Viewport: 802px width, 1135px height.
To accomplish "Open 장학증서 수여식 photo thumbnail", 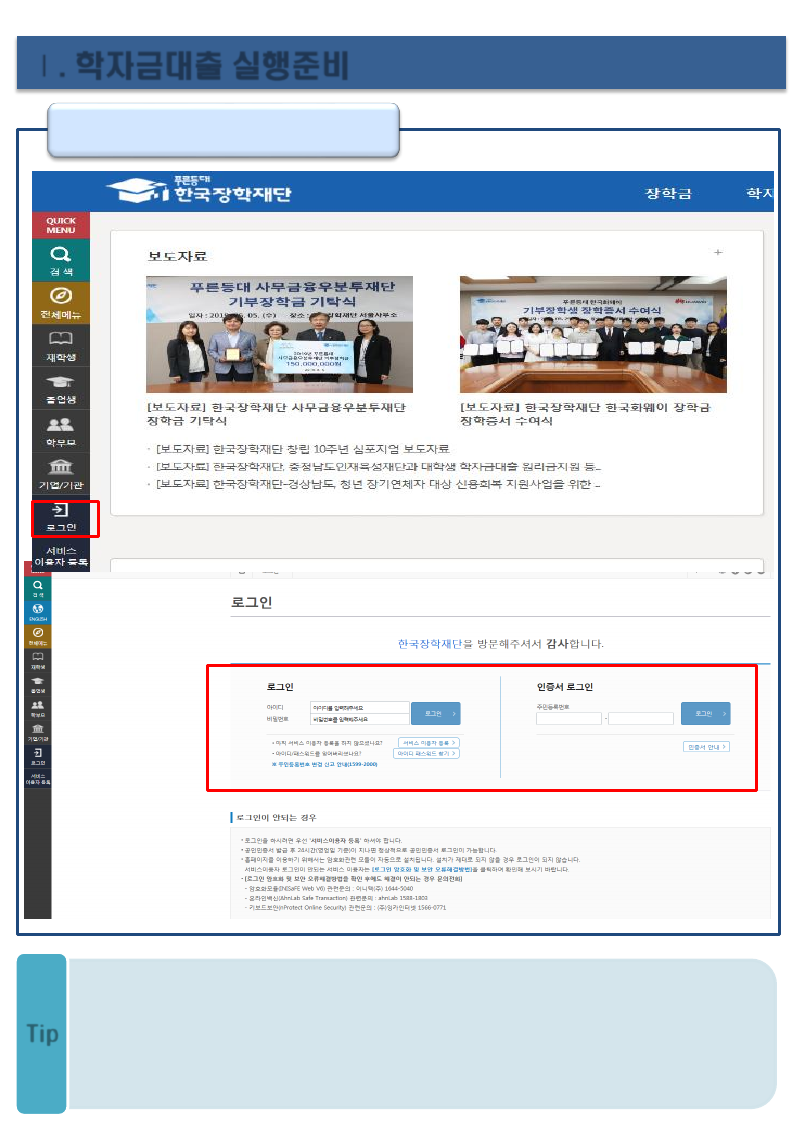I will (594, 334).
